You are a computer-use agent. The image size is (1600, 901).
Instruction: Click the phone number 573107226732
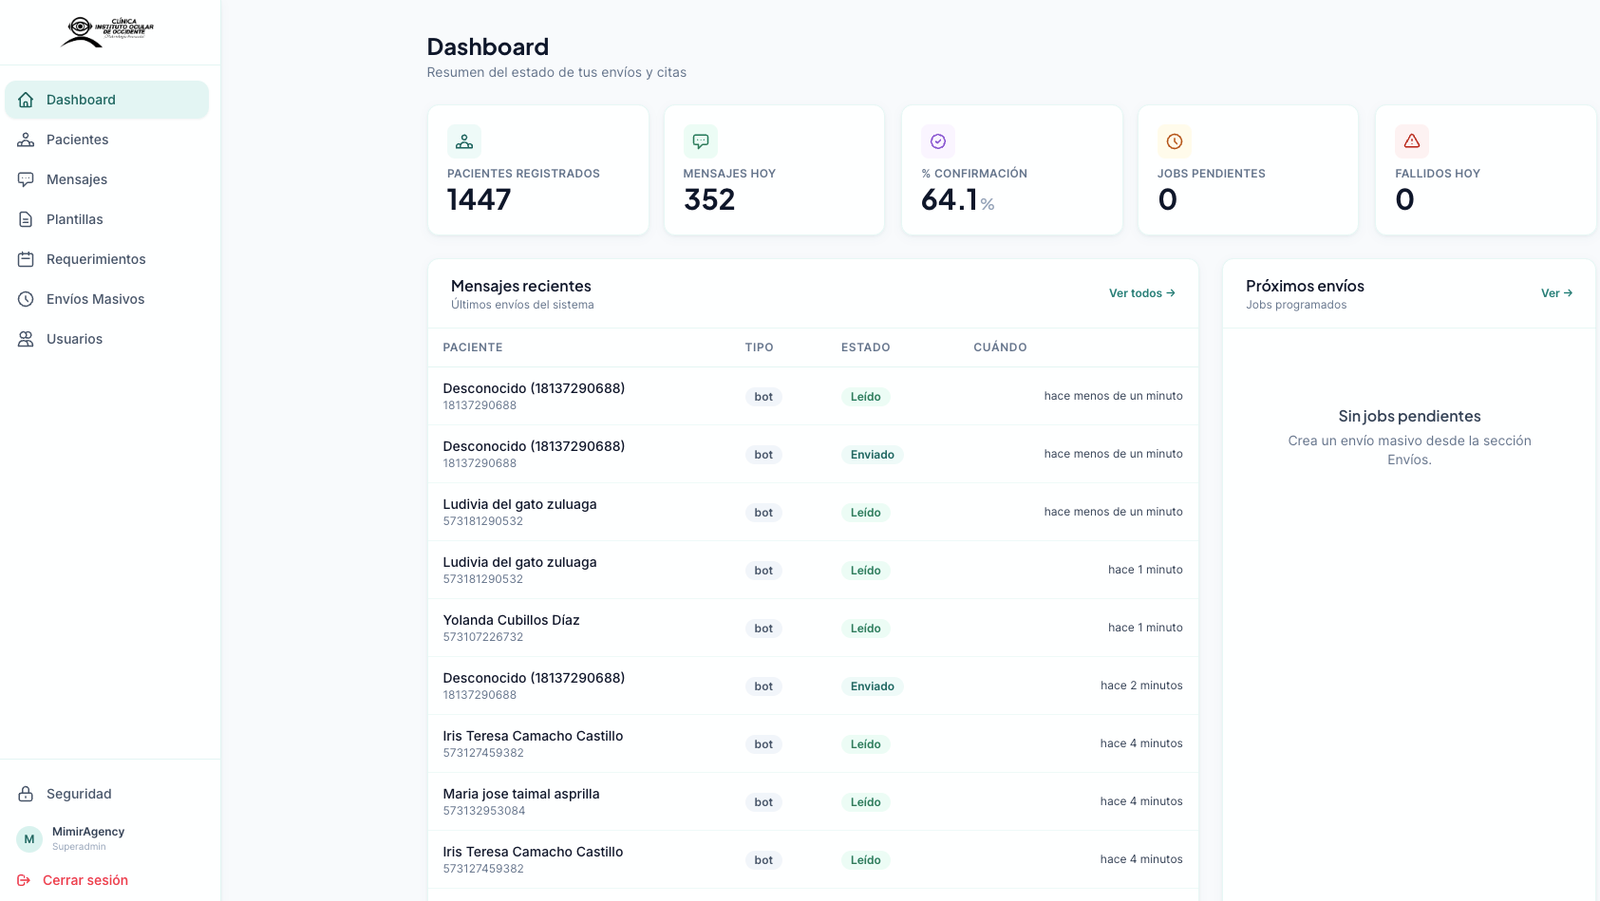click(483, 638)
